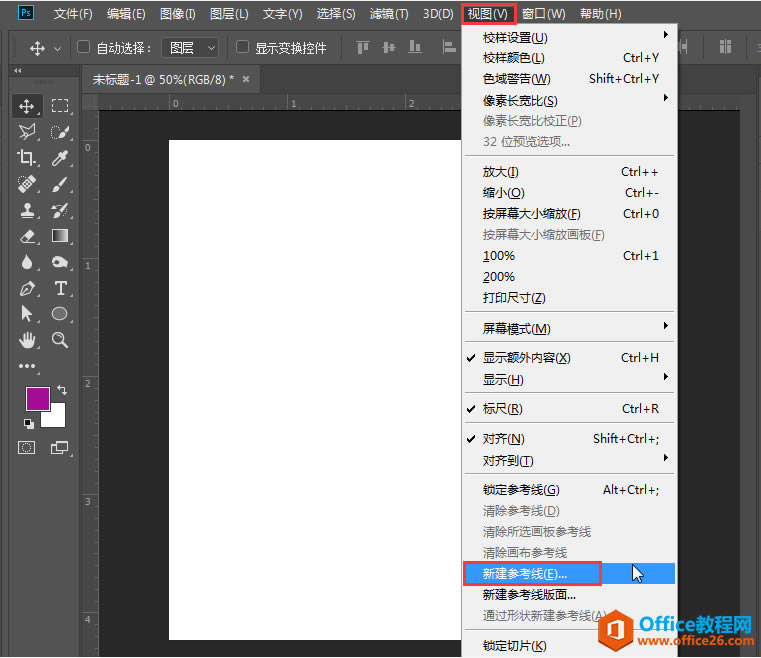Image resolution: width=761 pixels, height=658 pixels.
Task: Click the align vertical centers icon
Action: 389,48
